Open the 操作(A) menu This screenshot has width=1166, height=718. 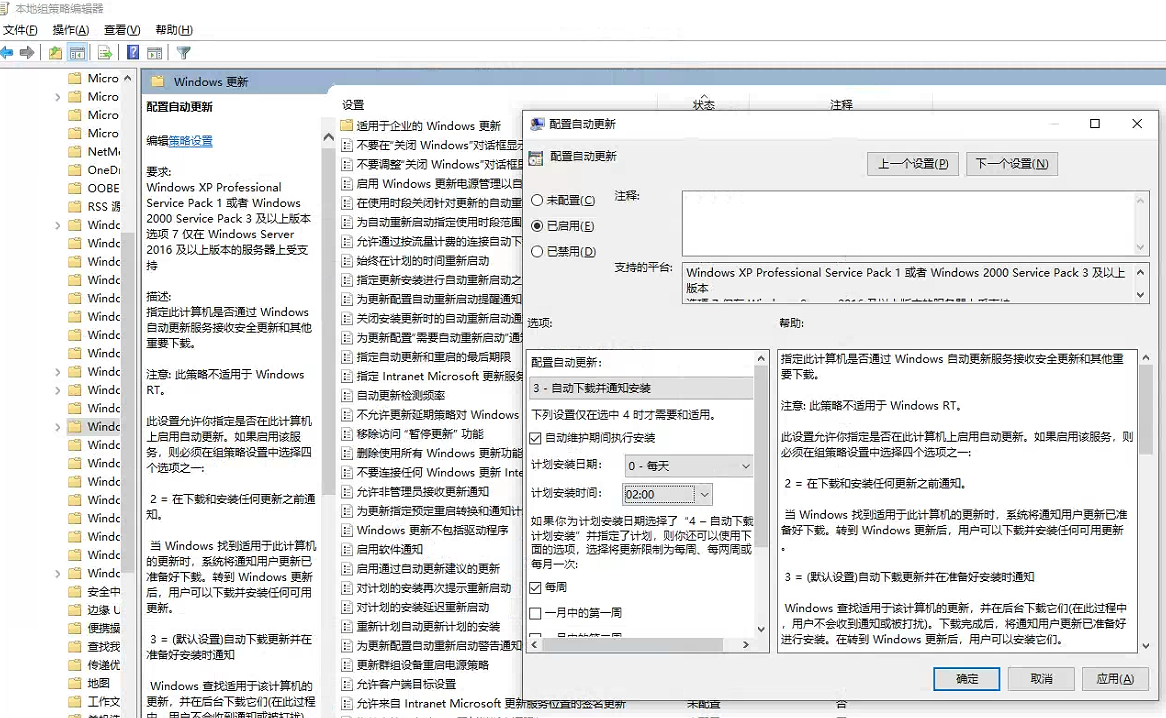pos(70,30)
